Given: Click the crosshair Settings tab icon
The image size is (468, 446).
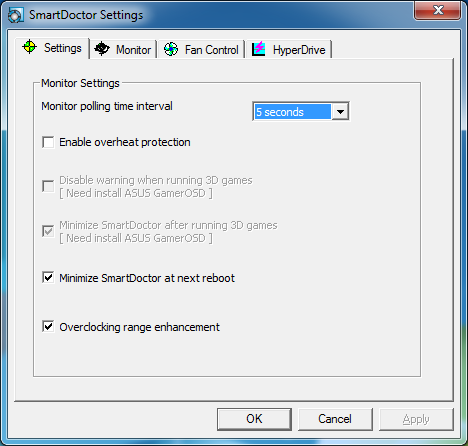Looking at the screenshot, I should pos(29,47).
